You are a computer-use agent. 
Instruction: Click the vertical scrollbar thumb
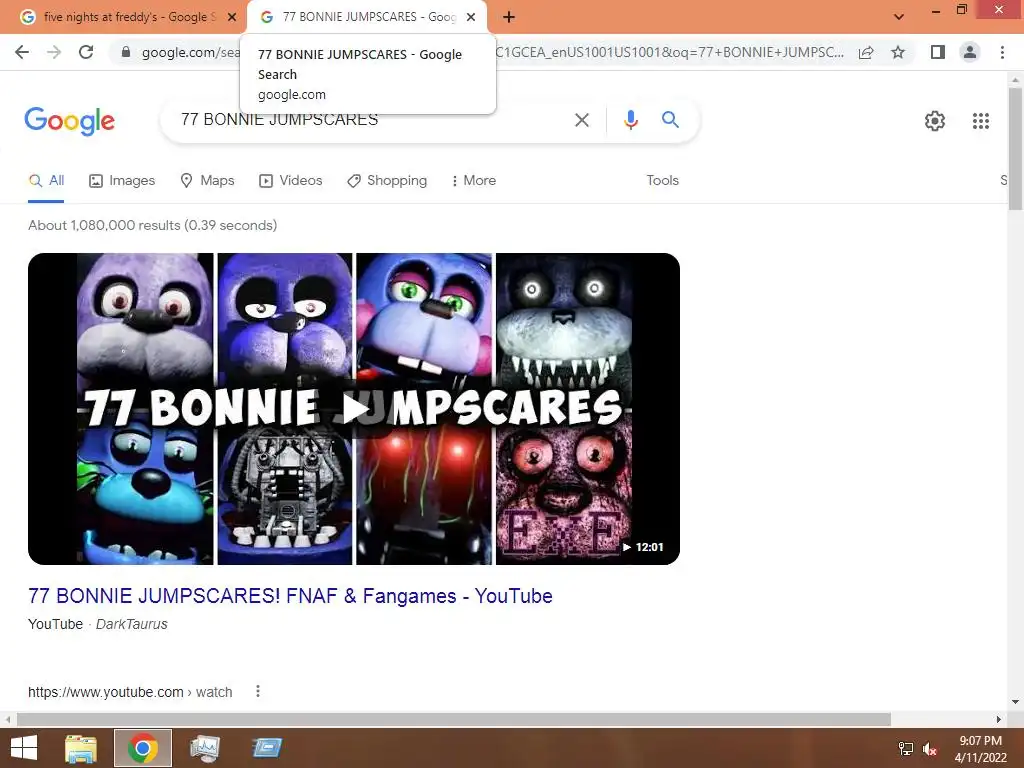1015,149
